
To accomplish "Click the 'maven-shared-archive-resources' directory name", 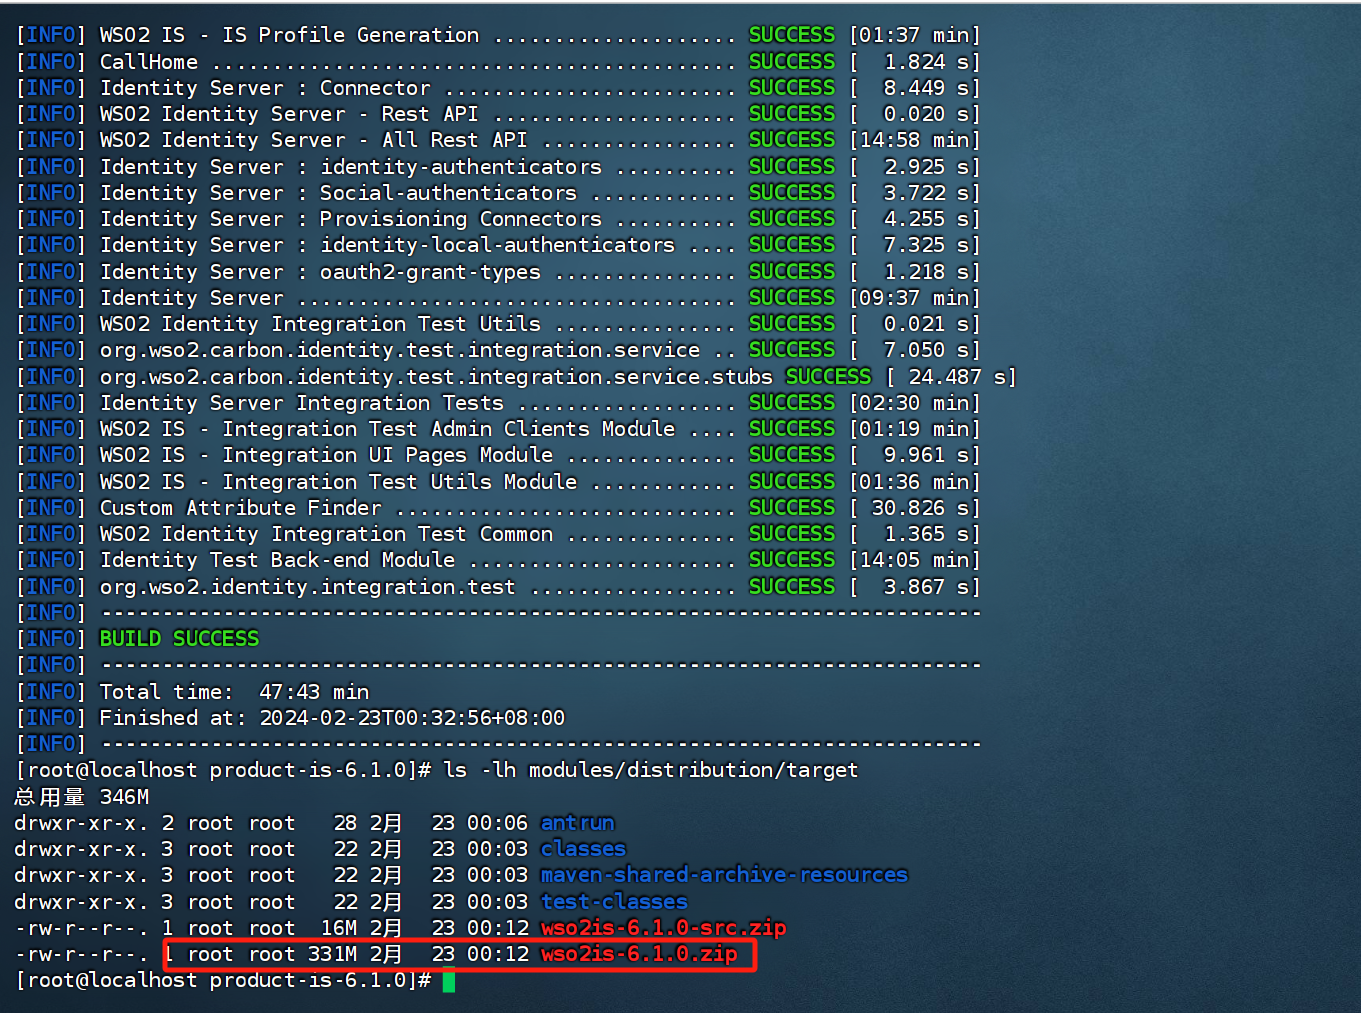I will click(x=724, y=875).
